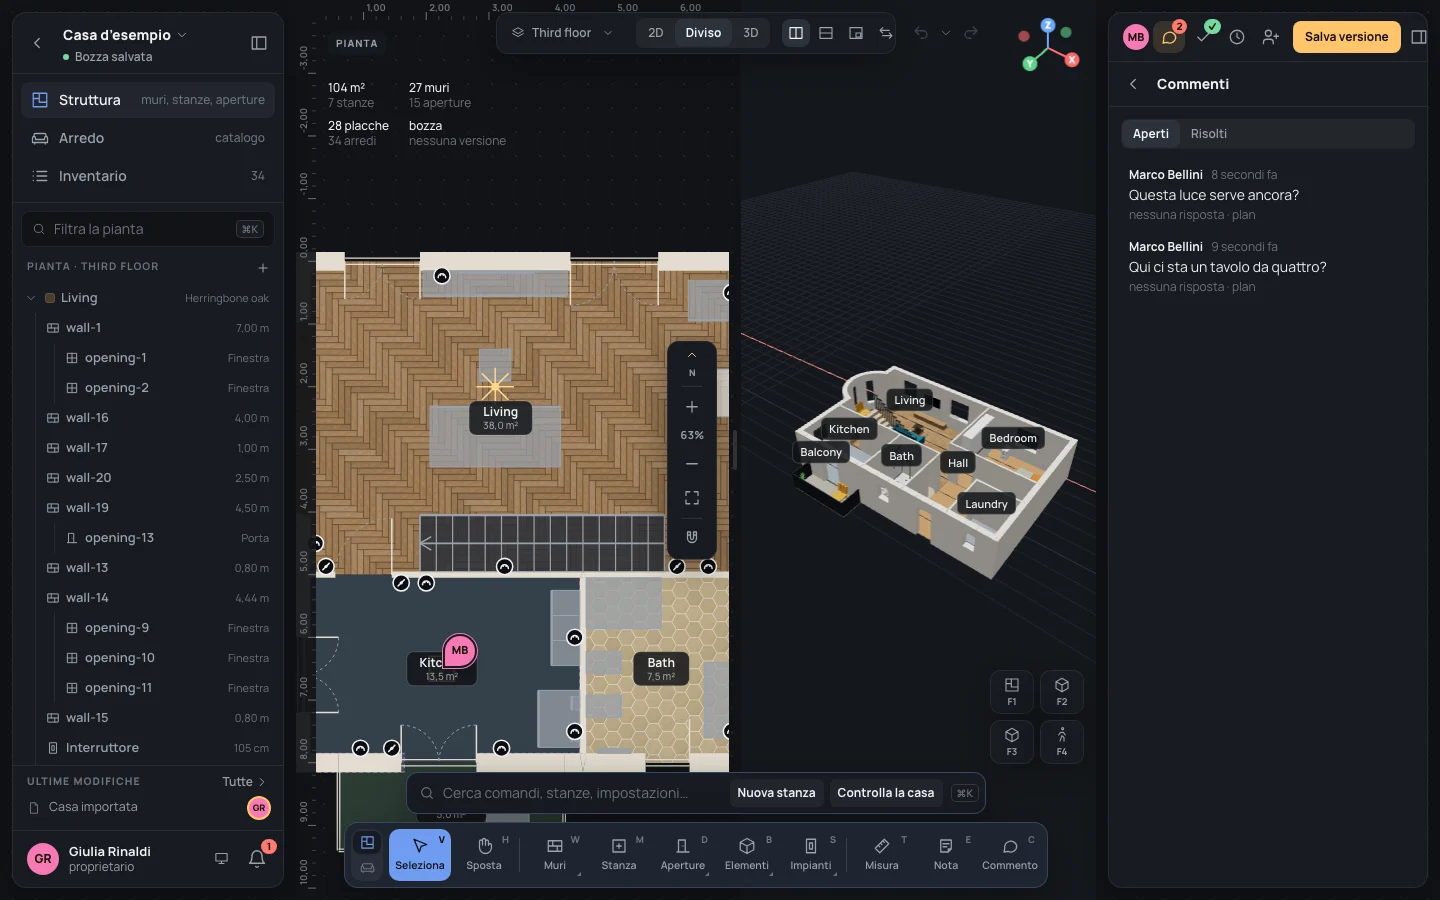Click Controlla la casa button
The height and width of the screenshot is (900, 1440).
886,793
